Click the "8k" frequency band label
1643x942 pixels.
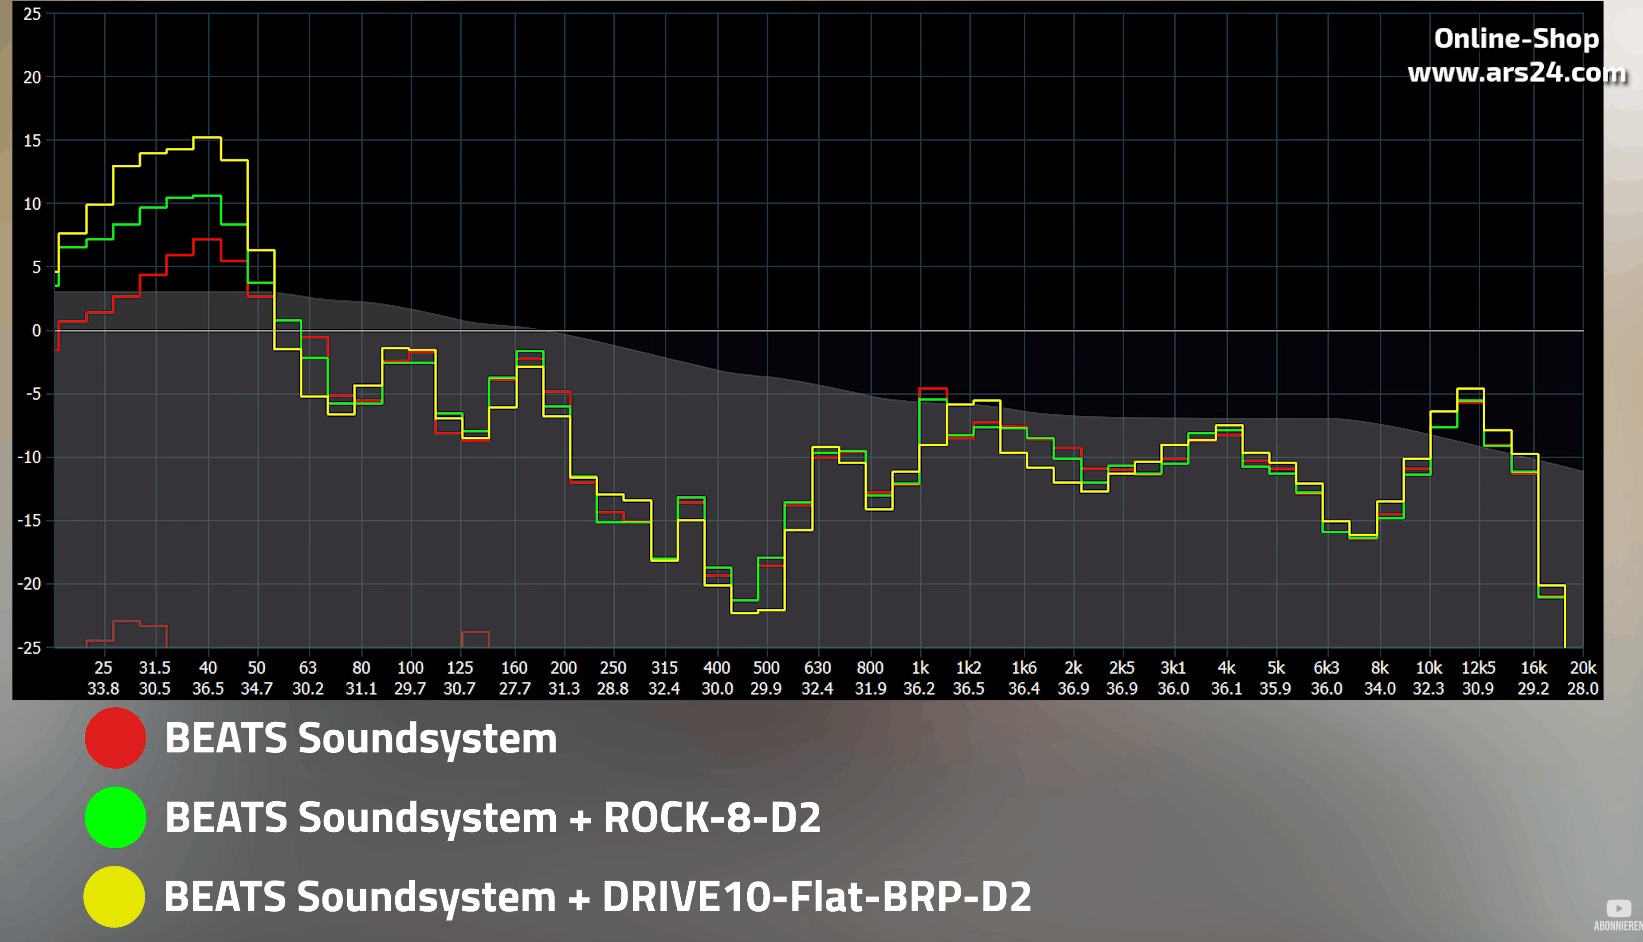click(1380, 667)
